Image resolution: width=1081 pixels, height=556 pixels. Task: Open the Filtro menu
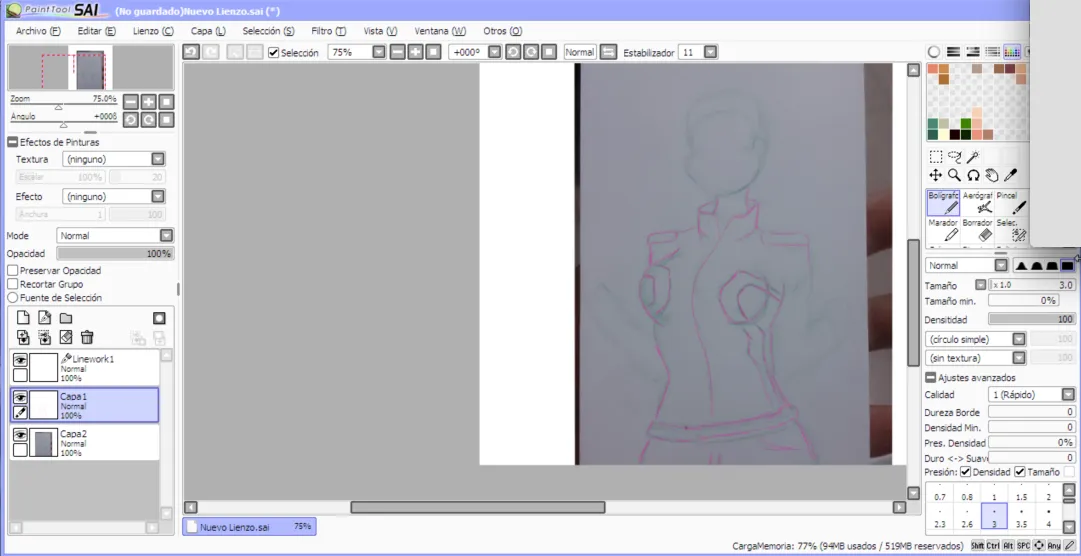329,31
